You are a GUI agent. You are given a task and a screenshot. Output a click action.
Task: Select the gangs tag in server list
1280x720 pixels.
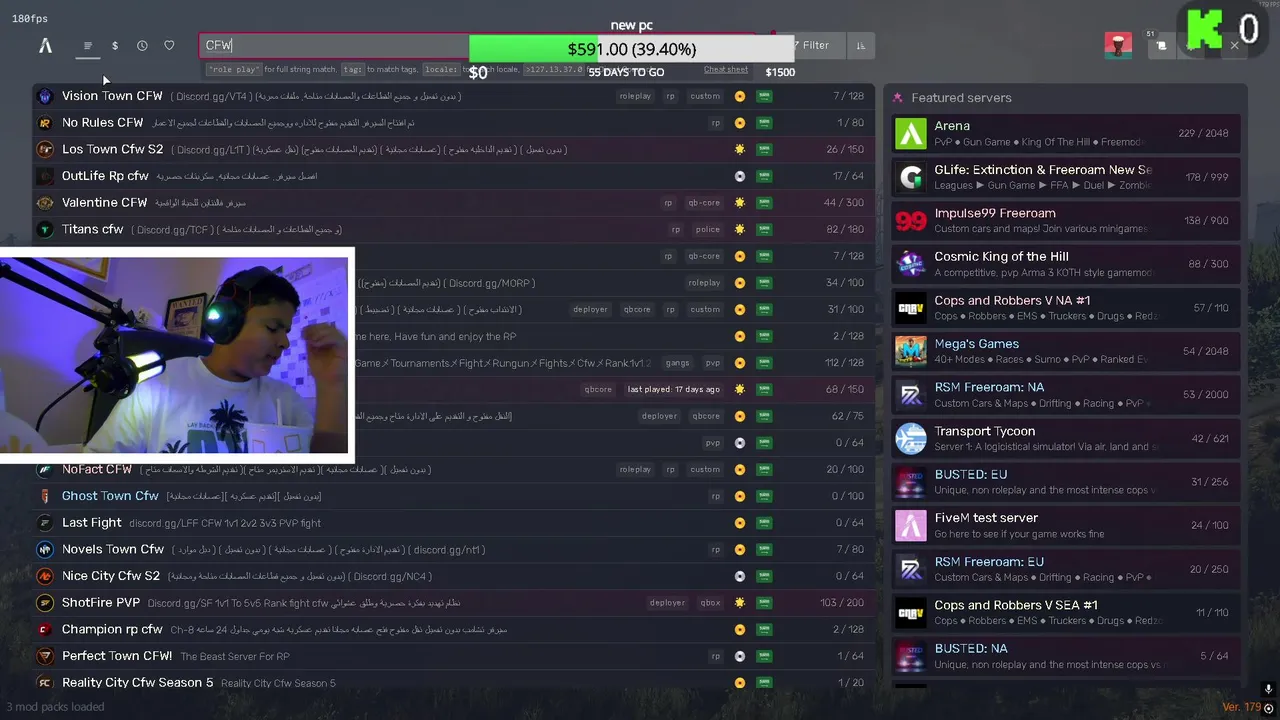(677, 363)
